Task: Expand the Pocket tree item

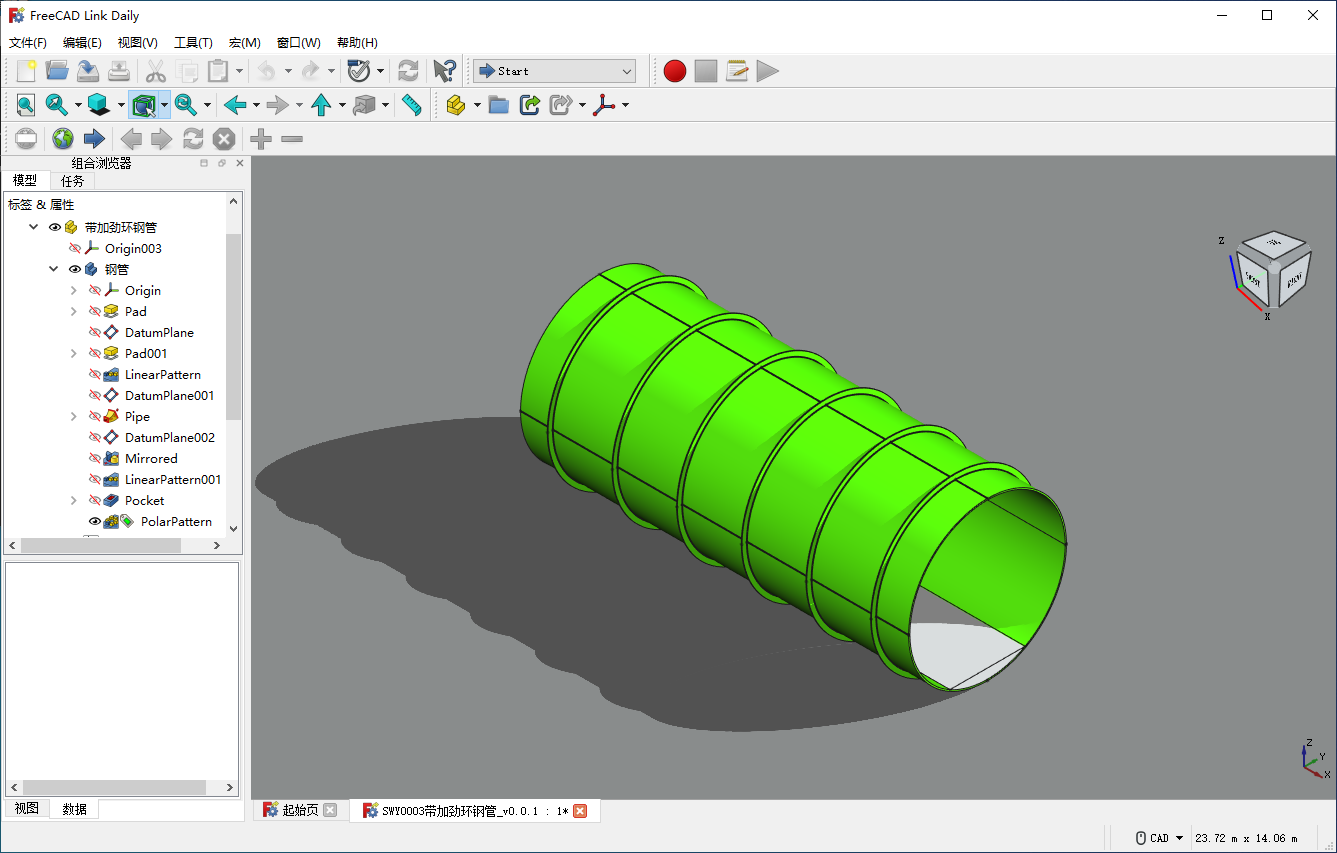Action: coord(74,501)
